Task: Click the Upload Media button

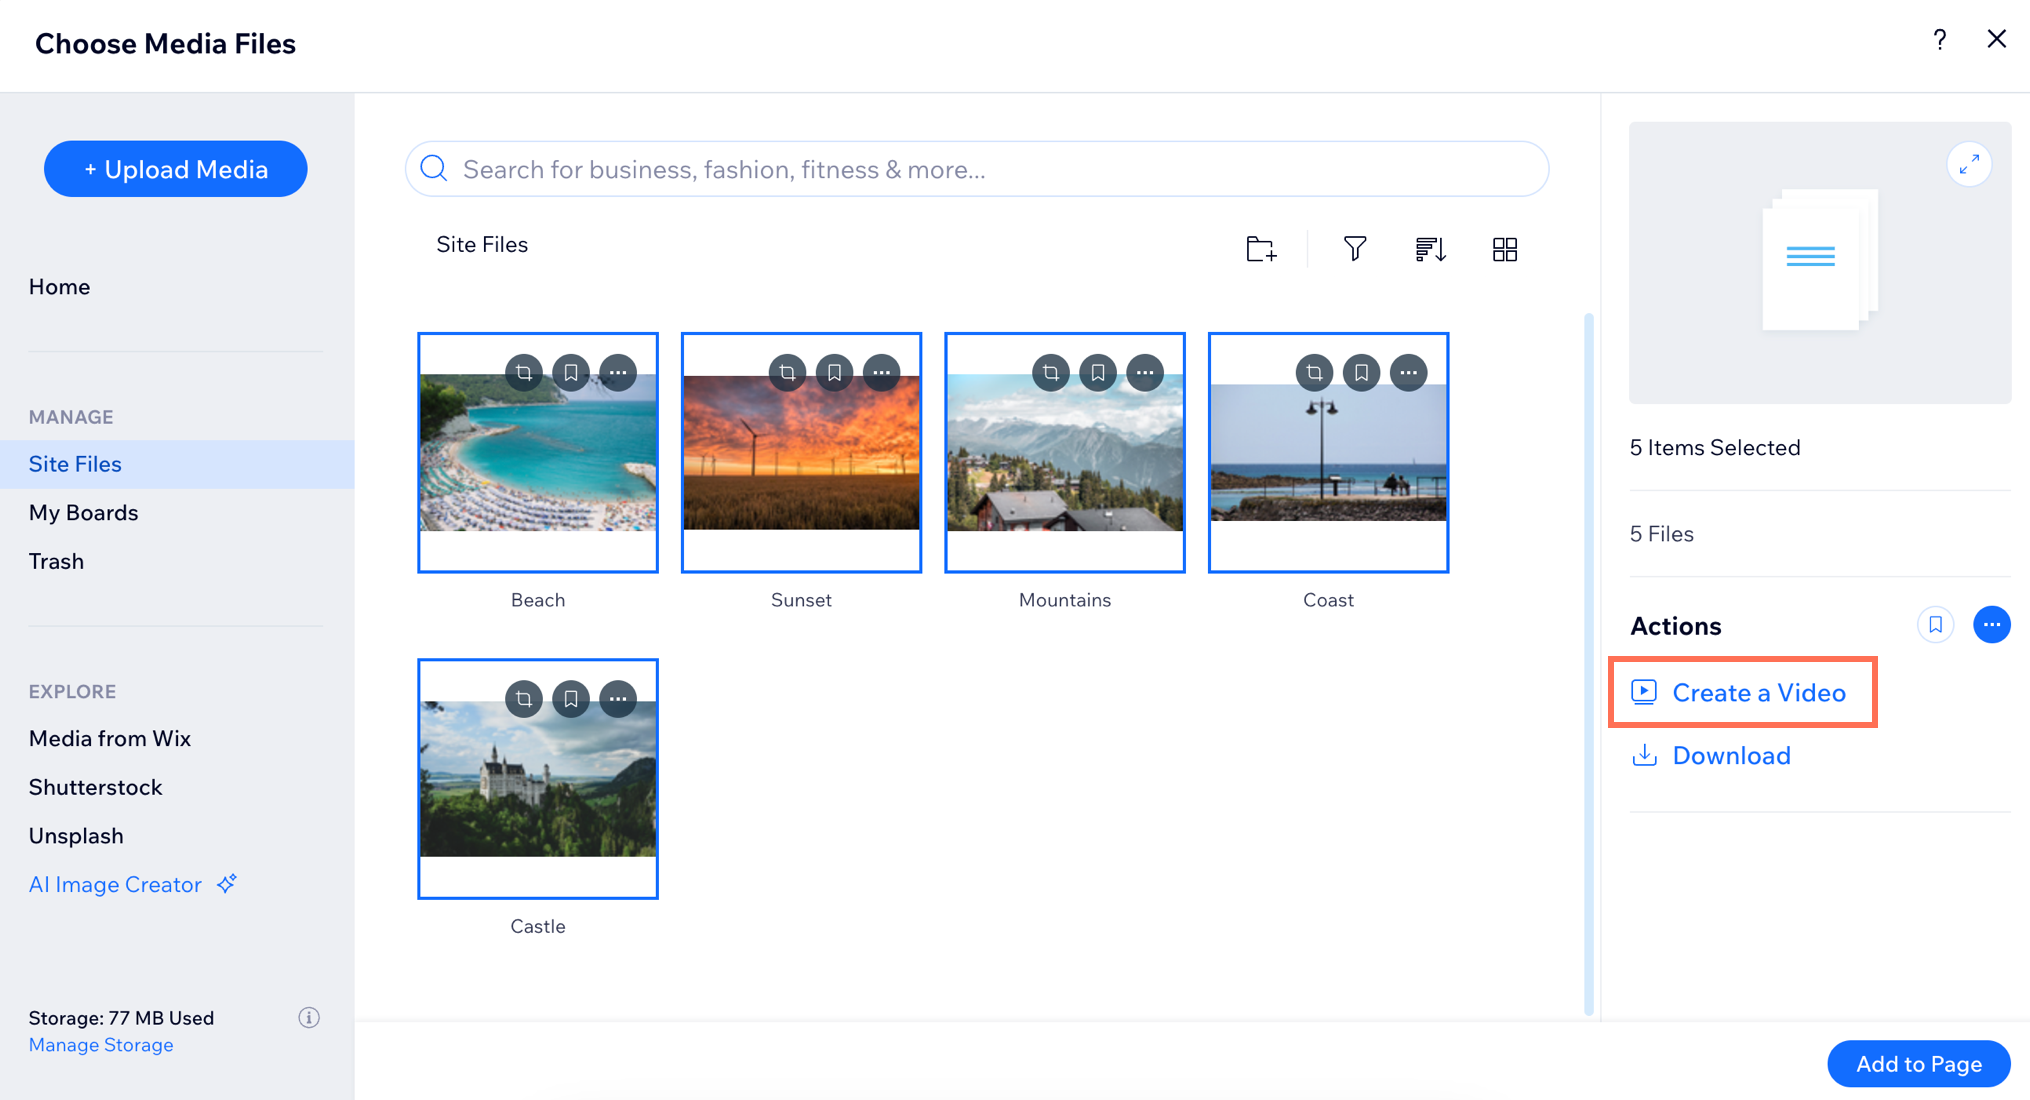Action: coord(175,169)
